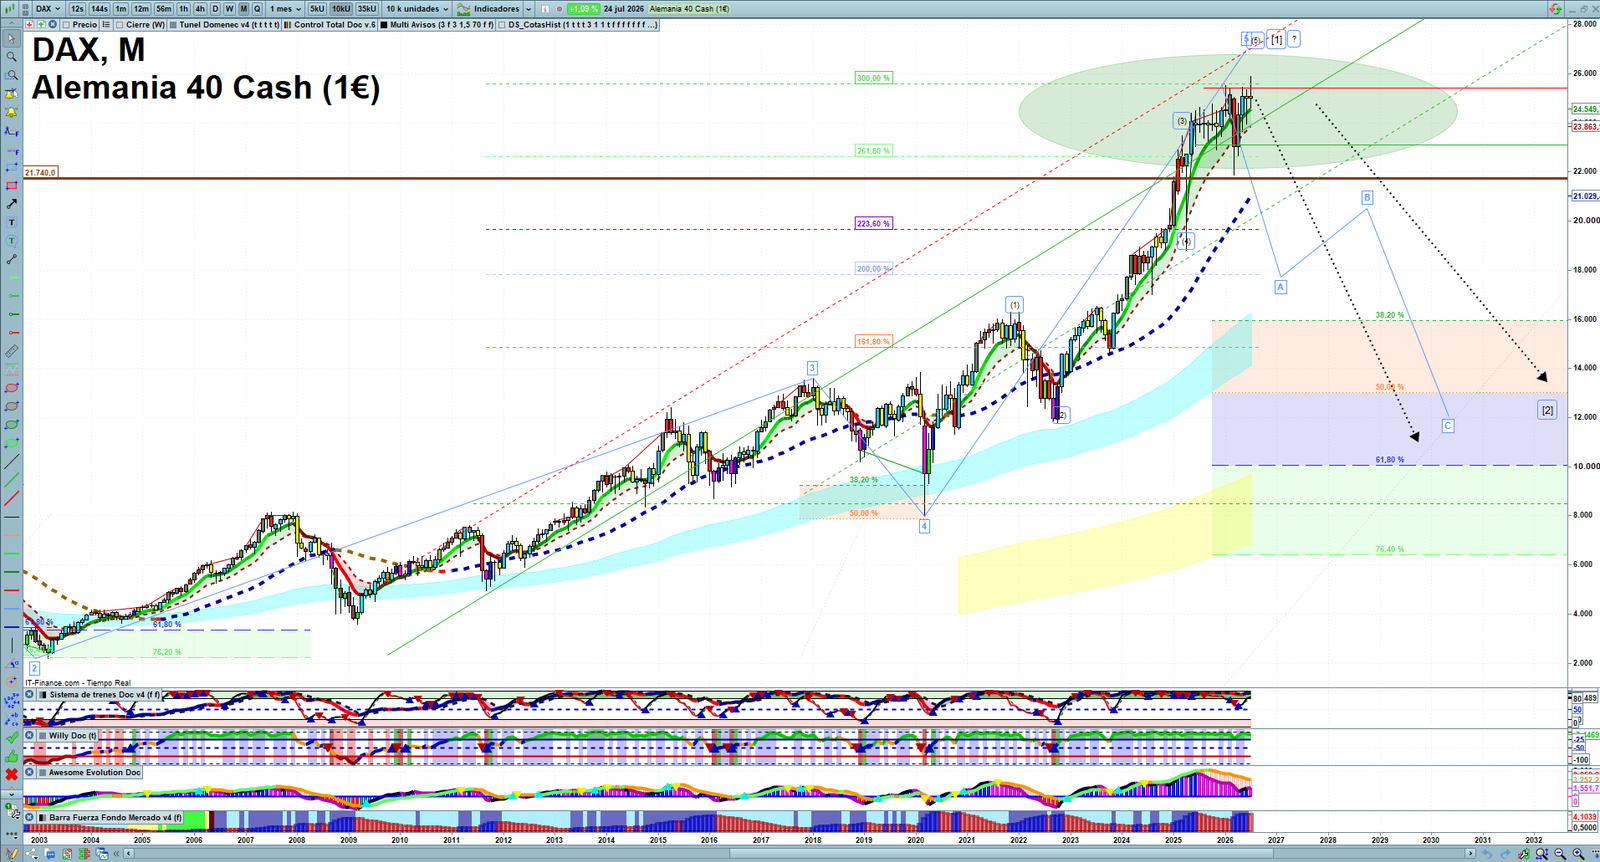Click the chart style candlestick icon at top left
Viewport: 1600px width, 862px height.
[x=10, y=9]
